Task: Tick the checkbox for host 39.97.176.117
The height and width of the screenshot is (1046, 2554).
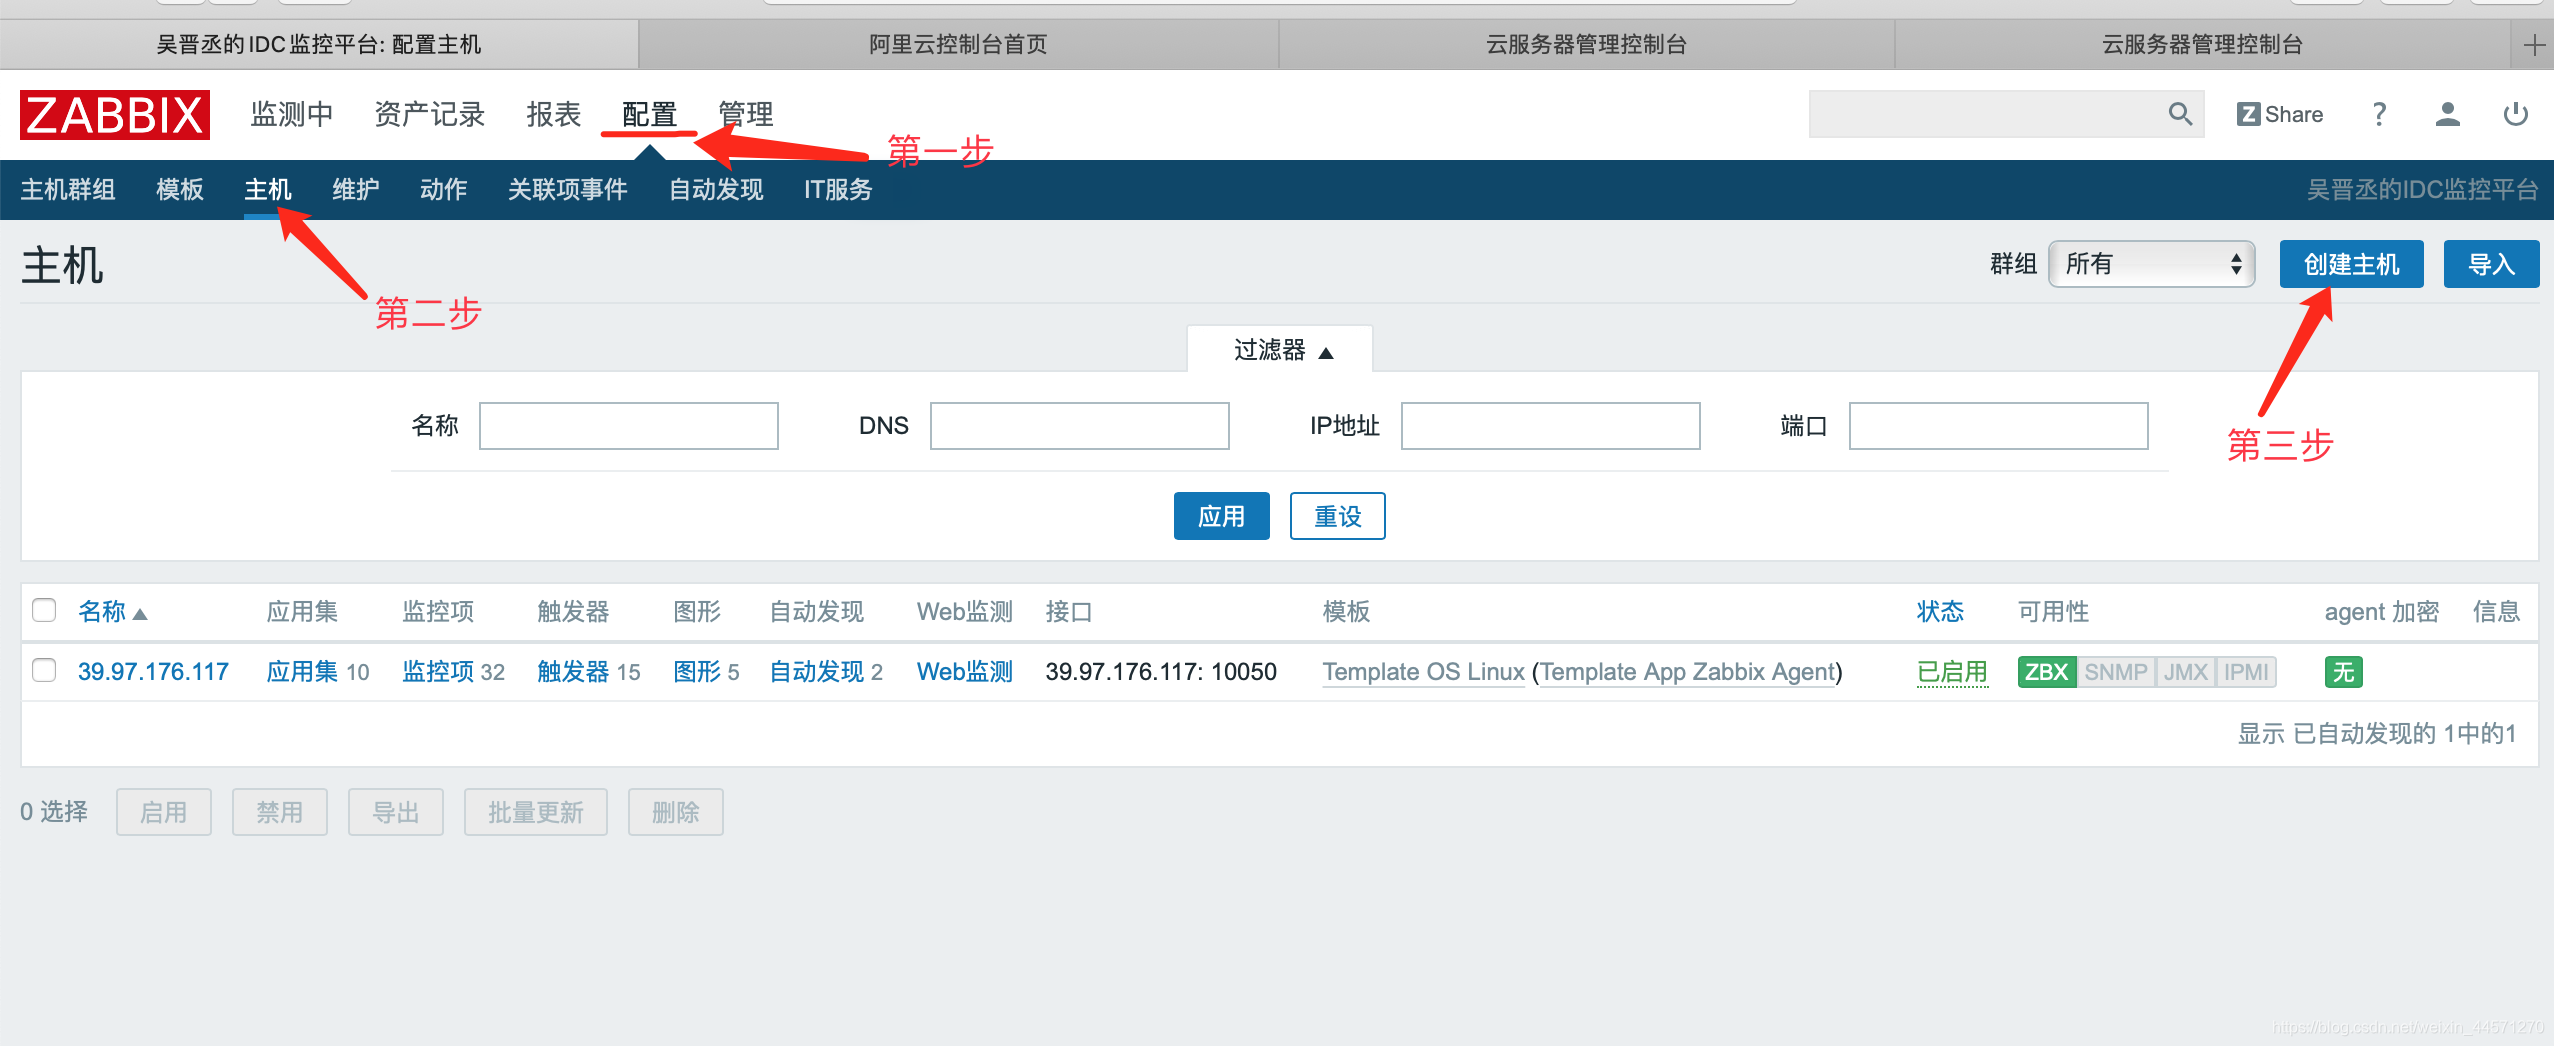Action: pos(44,670)
